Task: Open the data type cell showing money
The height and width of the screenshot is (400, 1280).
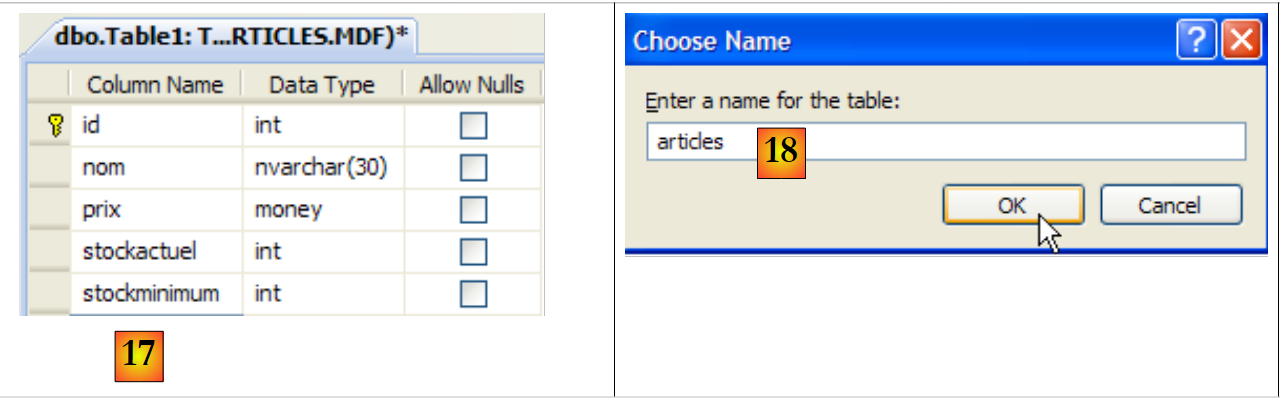Action: [x=321, y=210]
